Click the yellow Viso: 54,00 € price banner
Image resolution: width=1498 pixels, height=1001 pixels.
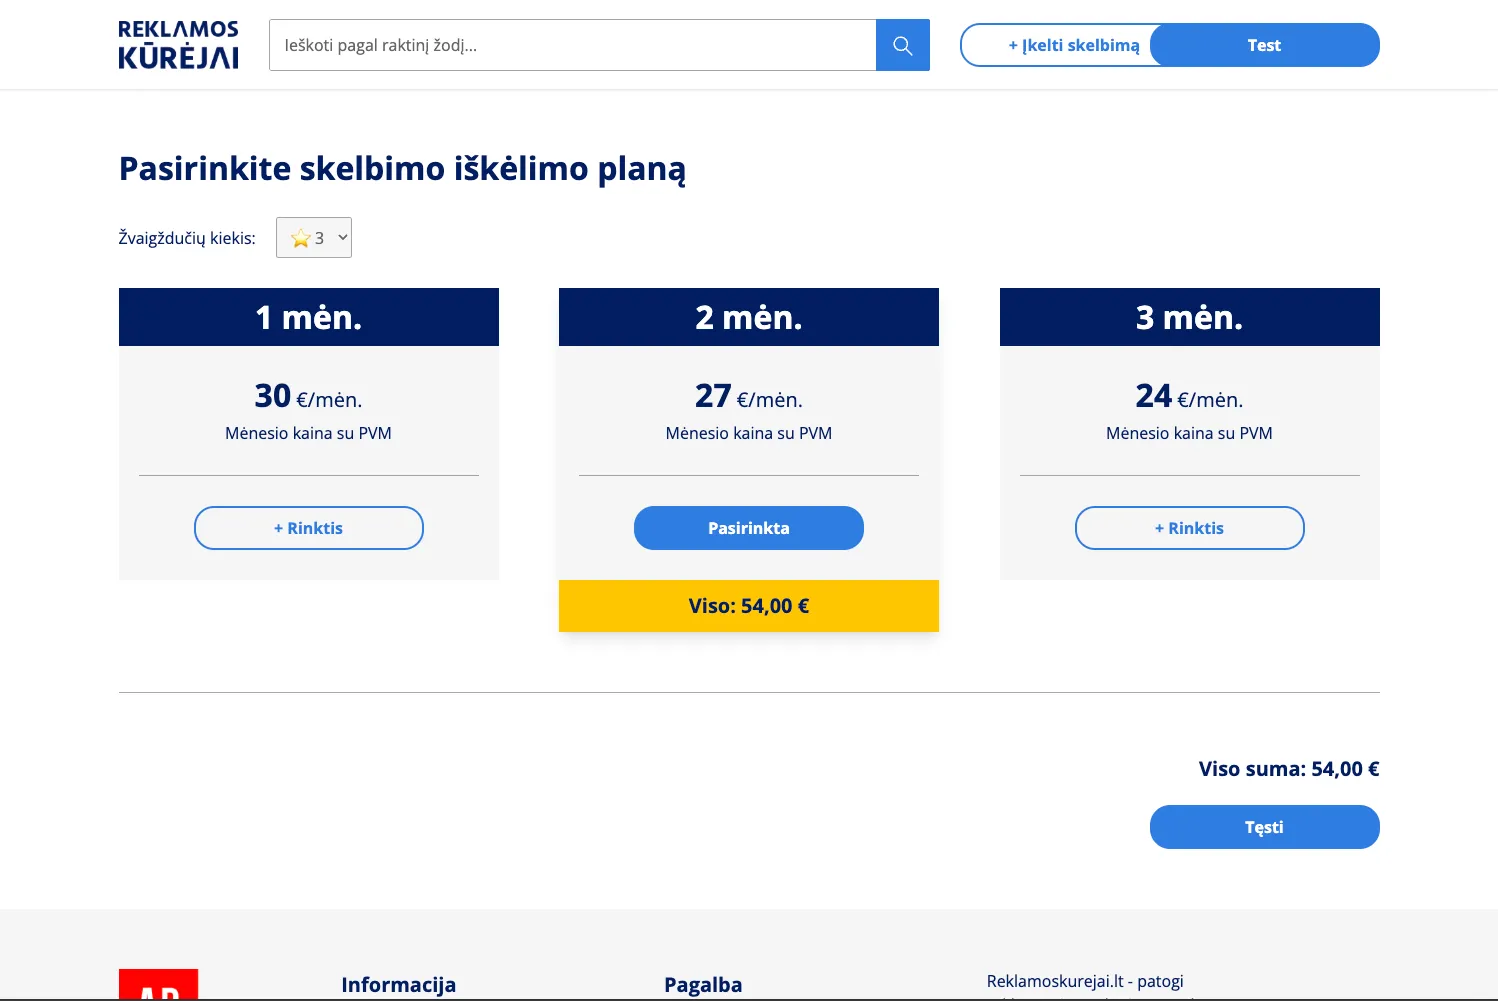(x=748, y=606)
